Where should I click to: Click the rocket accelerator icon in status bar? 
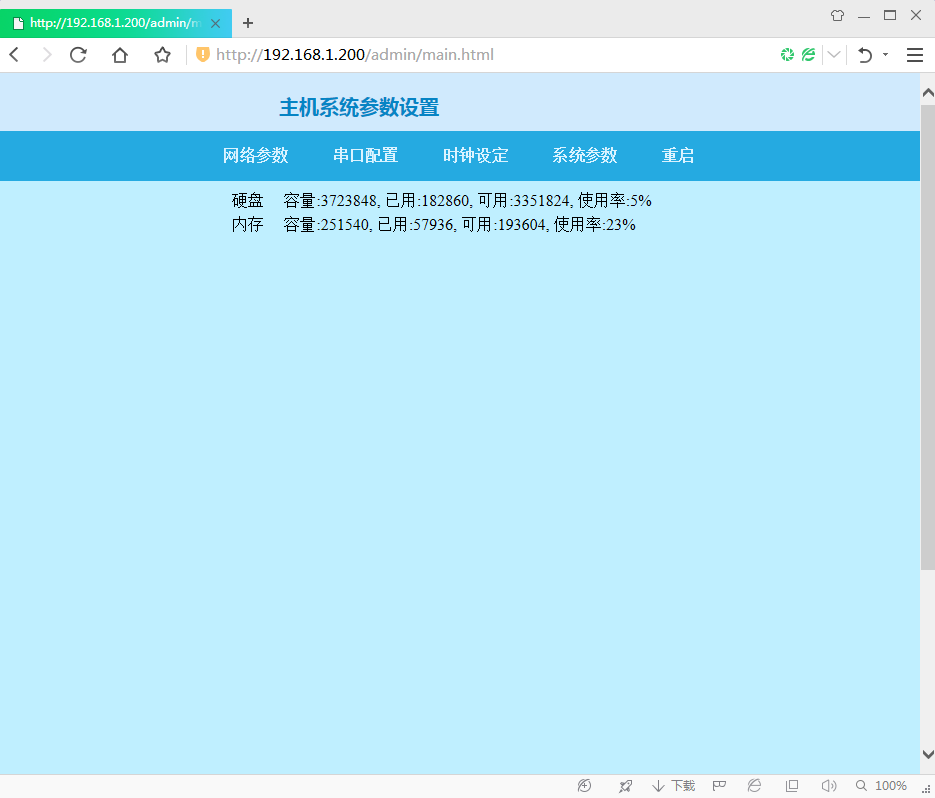click(625, 786)
